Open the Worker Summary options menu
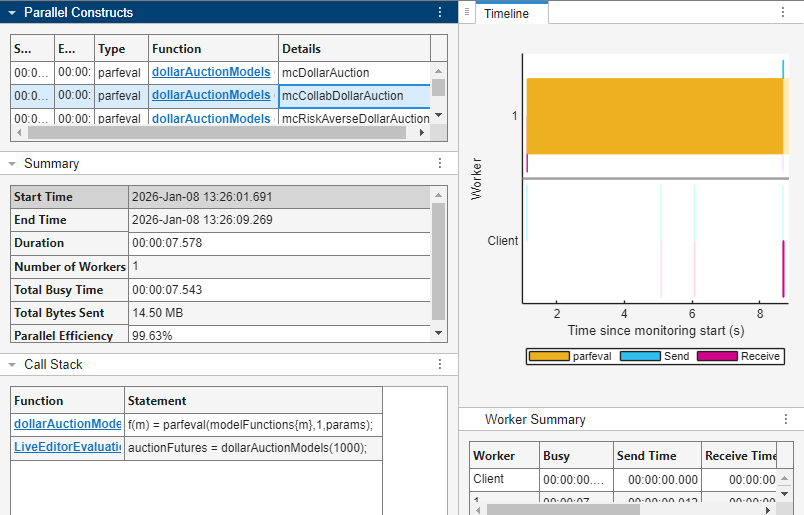The image size is (804, 515). pos(786,419)
